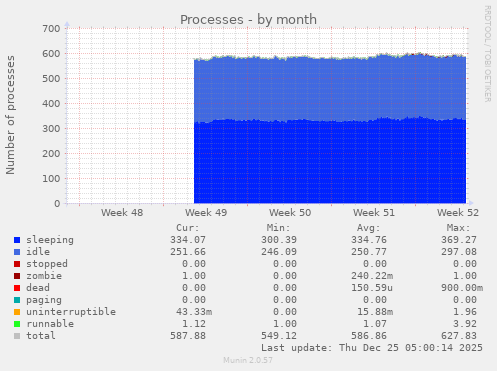Click the 'Week 49' axis label
This screenshot has width=497, height=371.
coord(206,213)
